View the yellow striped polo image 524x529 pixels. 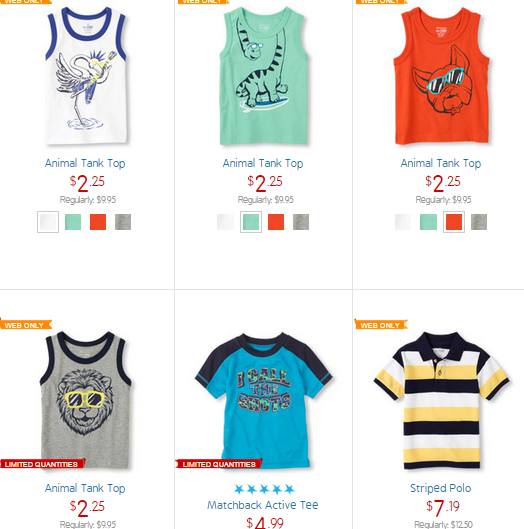(442, 401)
